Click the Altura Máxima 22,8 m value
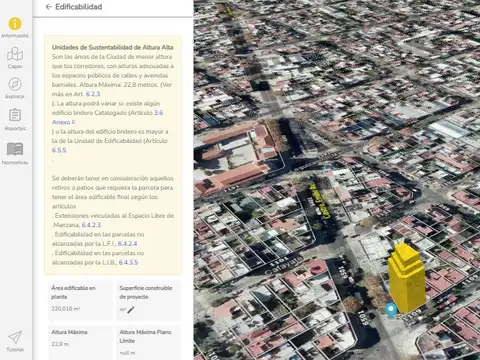Viewport: 480px width, 360px height. pos(60,344)
